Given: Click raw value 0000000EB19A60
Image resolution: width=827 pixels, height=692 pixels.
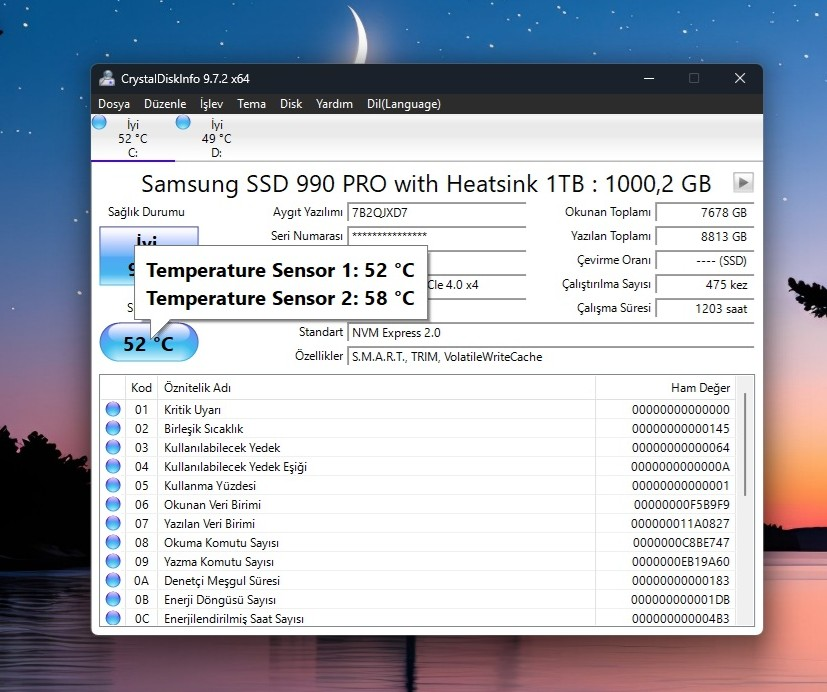Looking at the screenshot, I should click(x=680, y=562).
